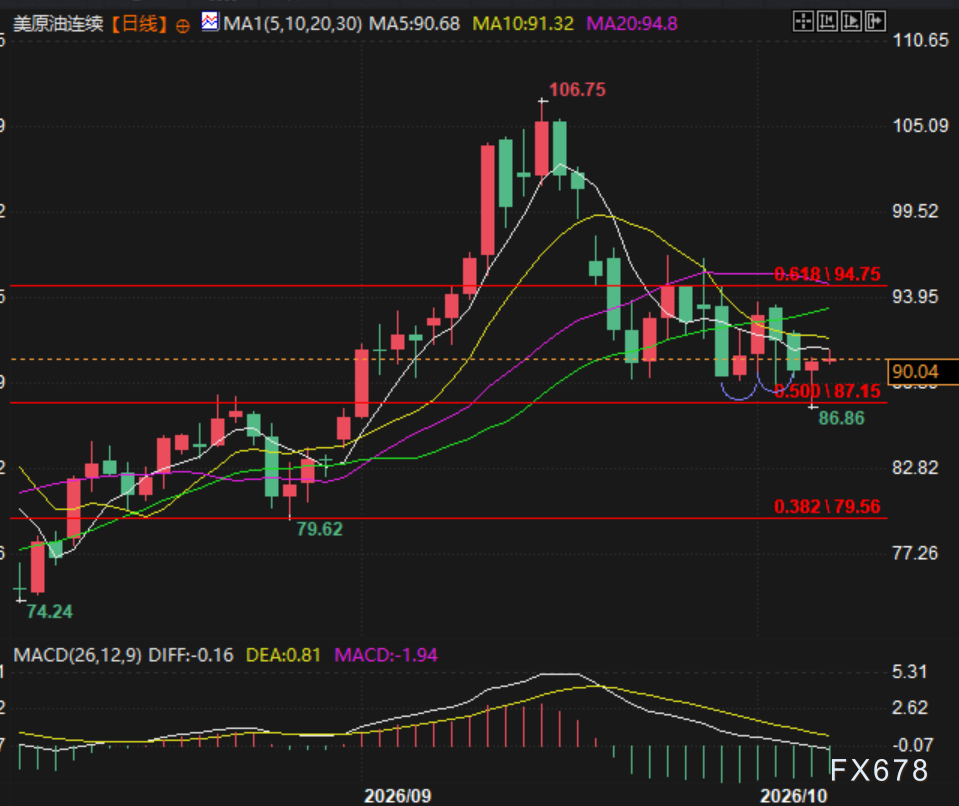This screenshot has height=806, width=959.
Task: Click the 5.31 MACD axis value
Action: (909, 672)
